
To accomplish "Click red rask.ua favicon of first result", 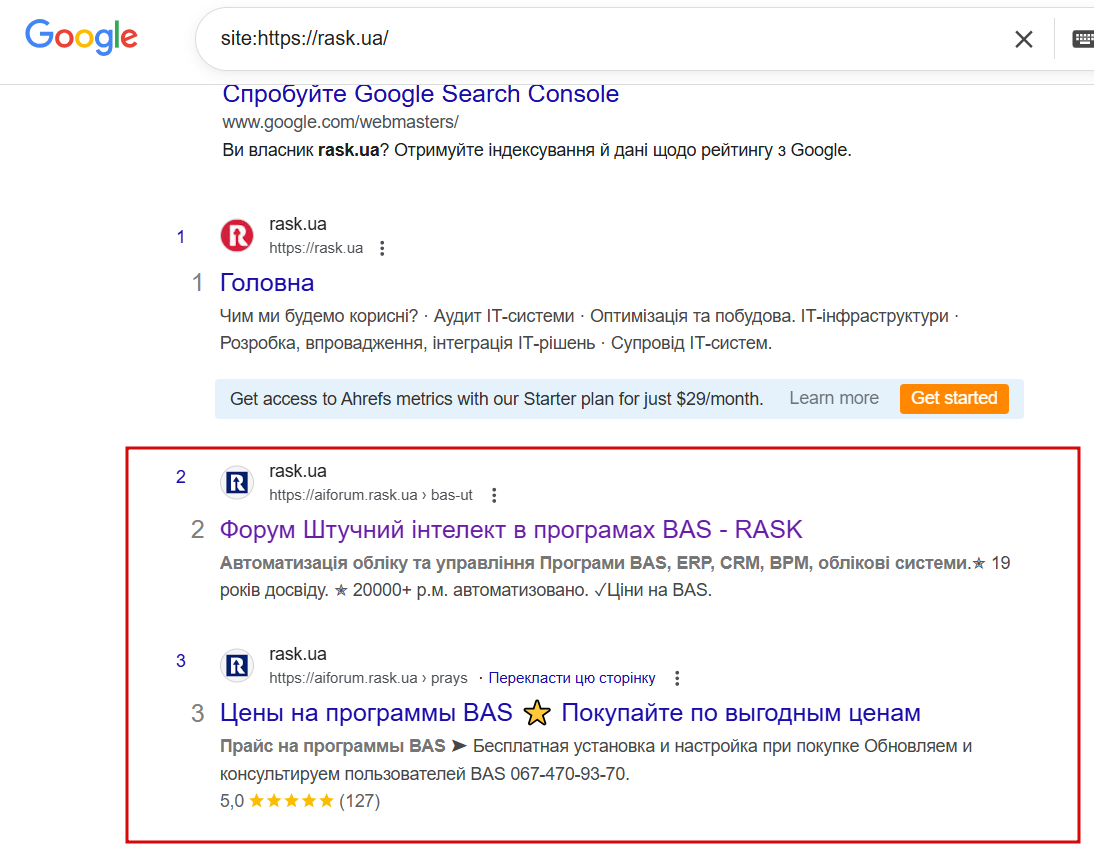I will (x=237, y=236).
